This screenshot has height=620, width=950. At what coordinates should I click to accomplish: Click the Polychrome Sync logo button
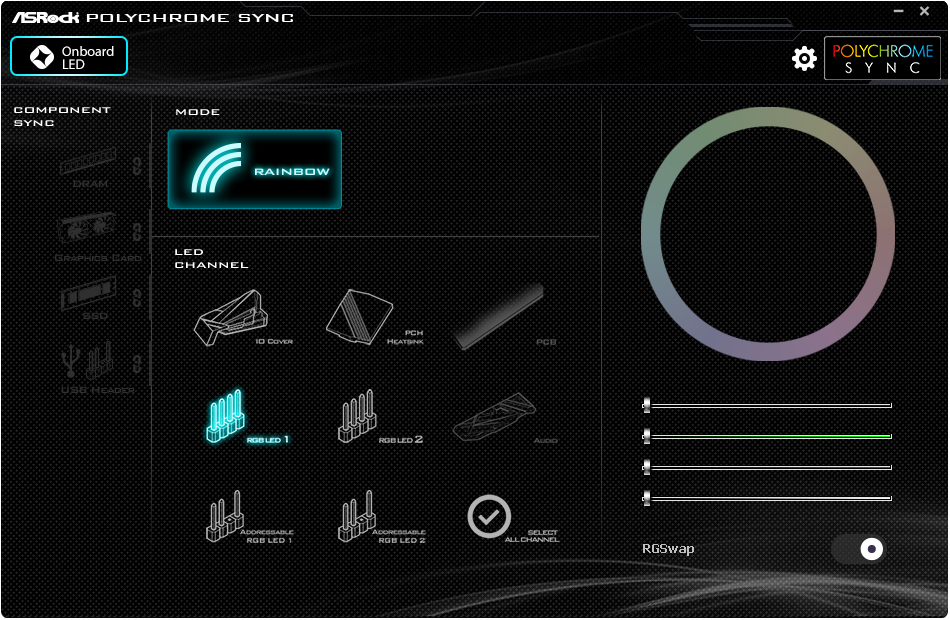882,58
